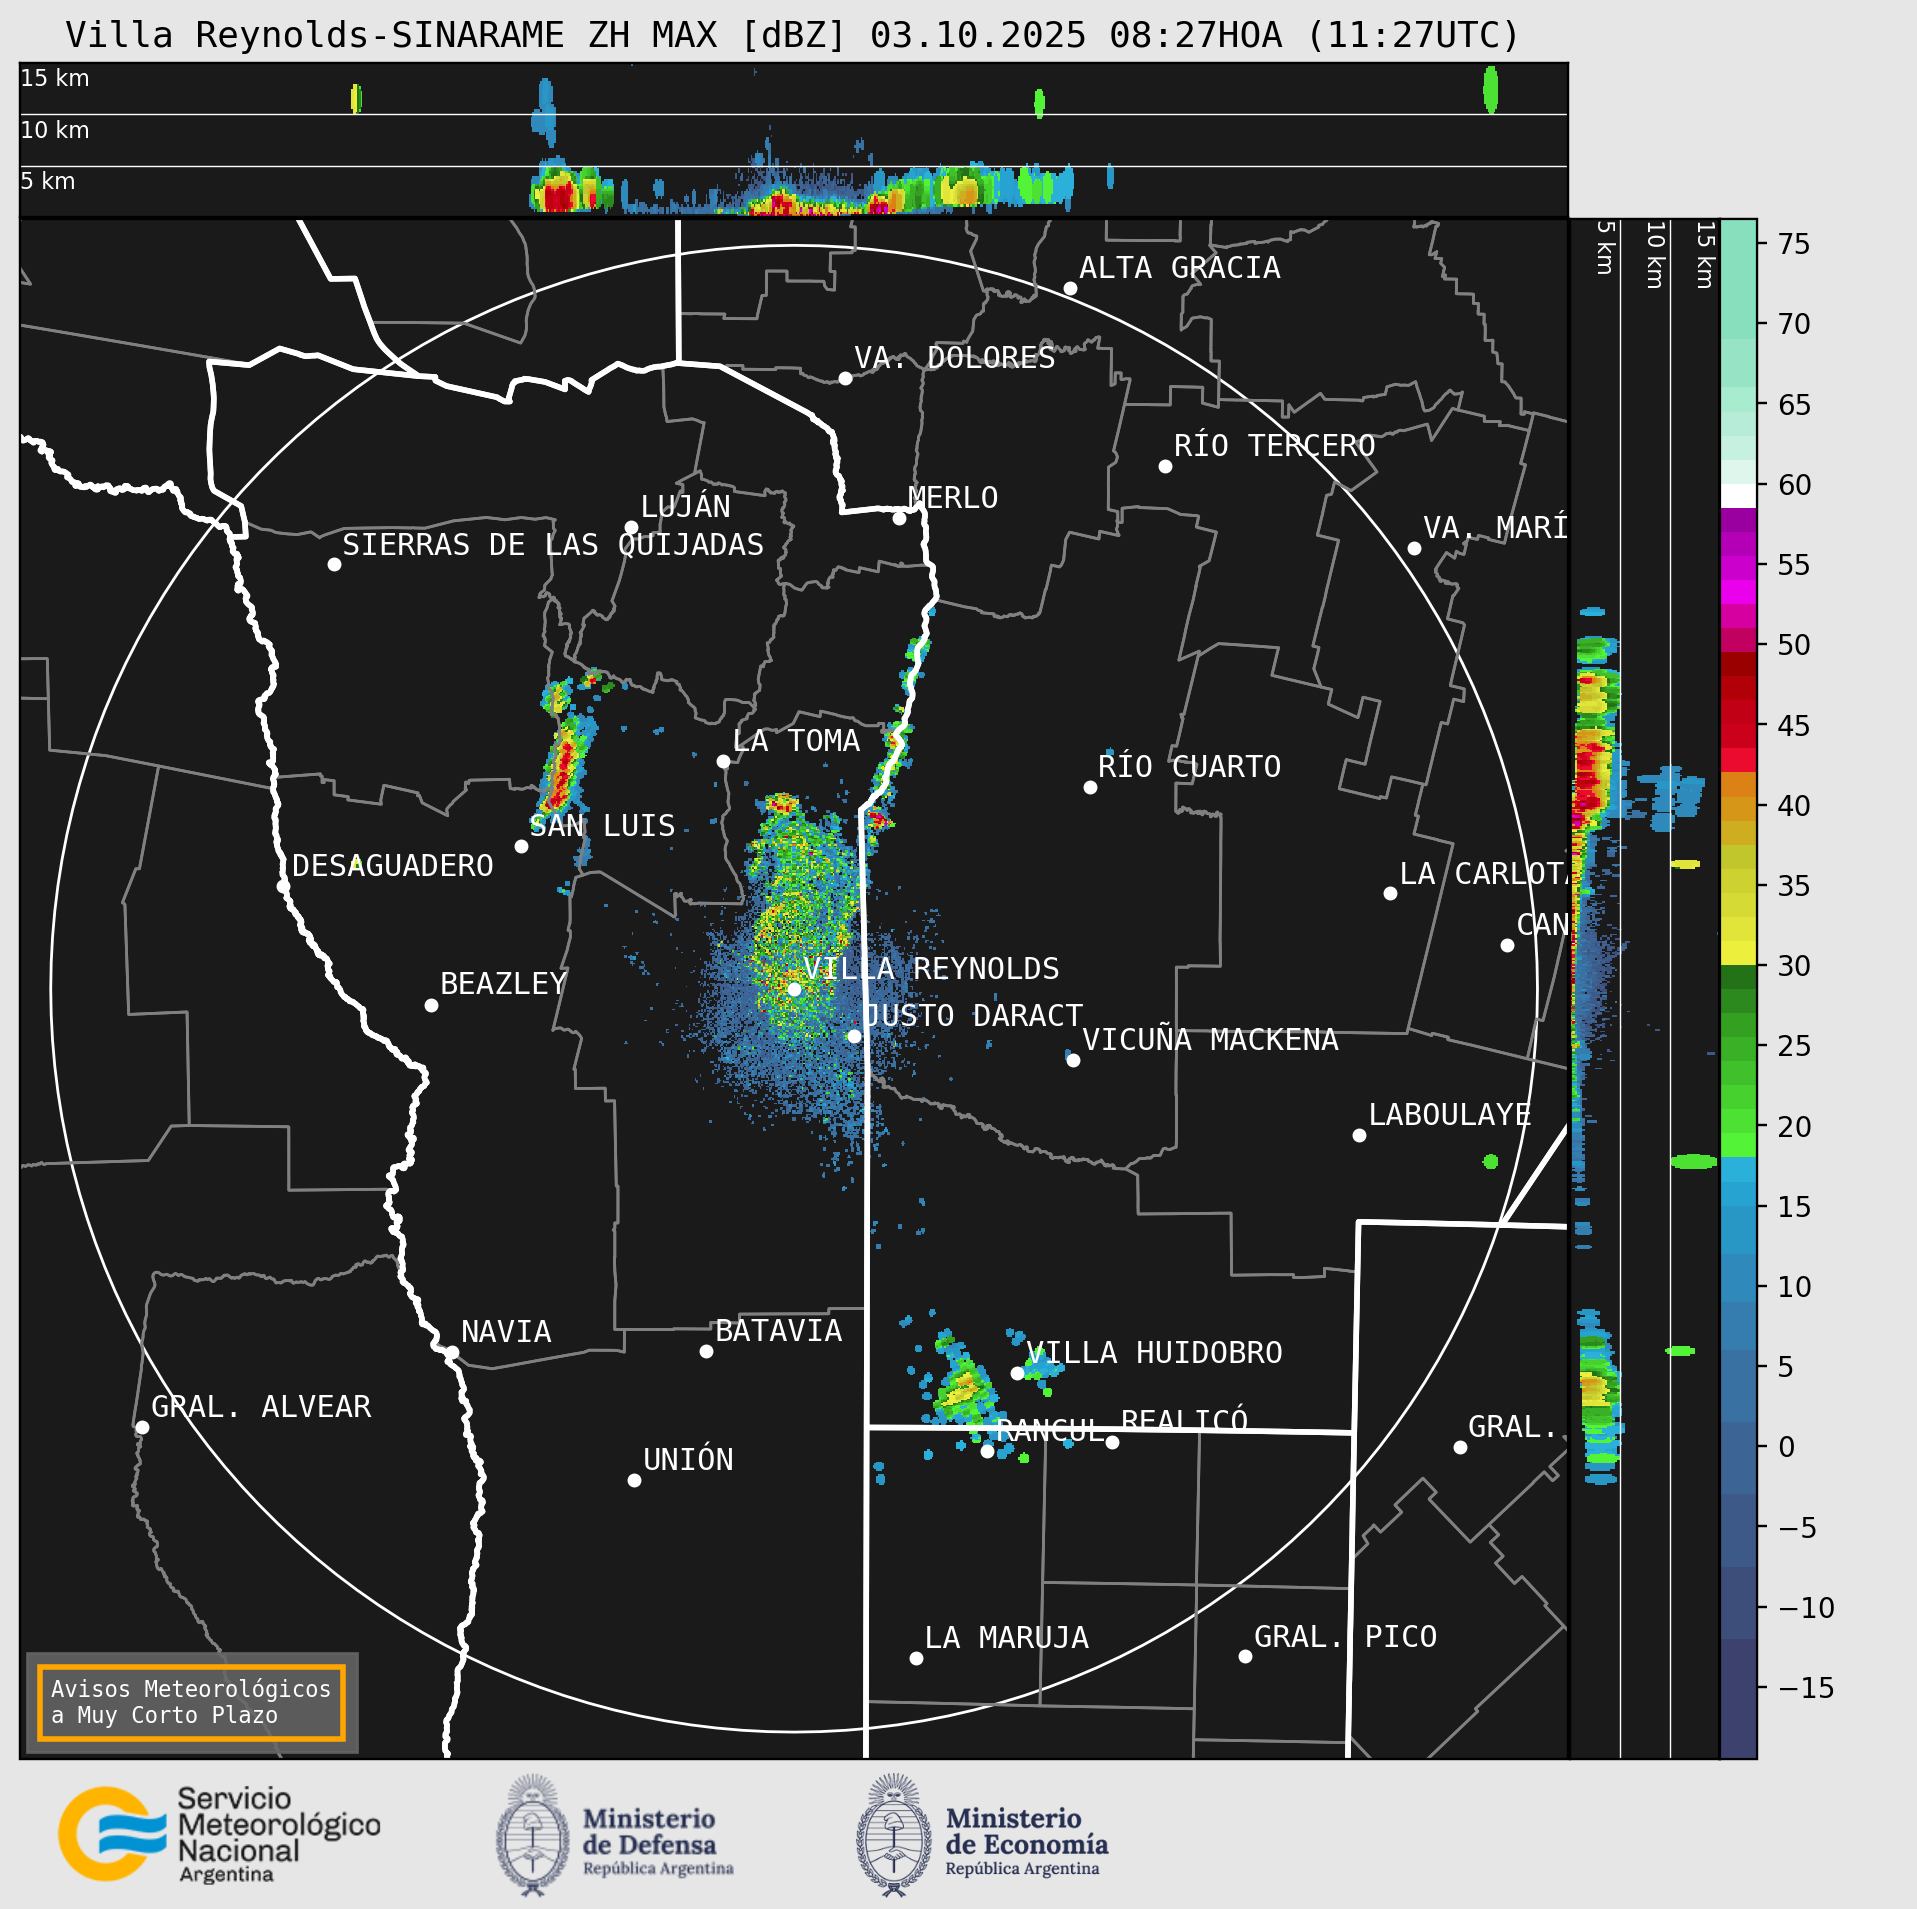Click the Ministerio de Economía emblem
This screenshot has width=1917, height=1909.
pos(894,1835)
